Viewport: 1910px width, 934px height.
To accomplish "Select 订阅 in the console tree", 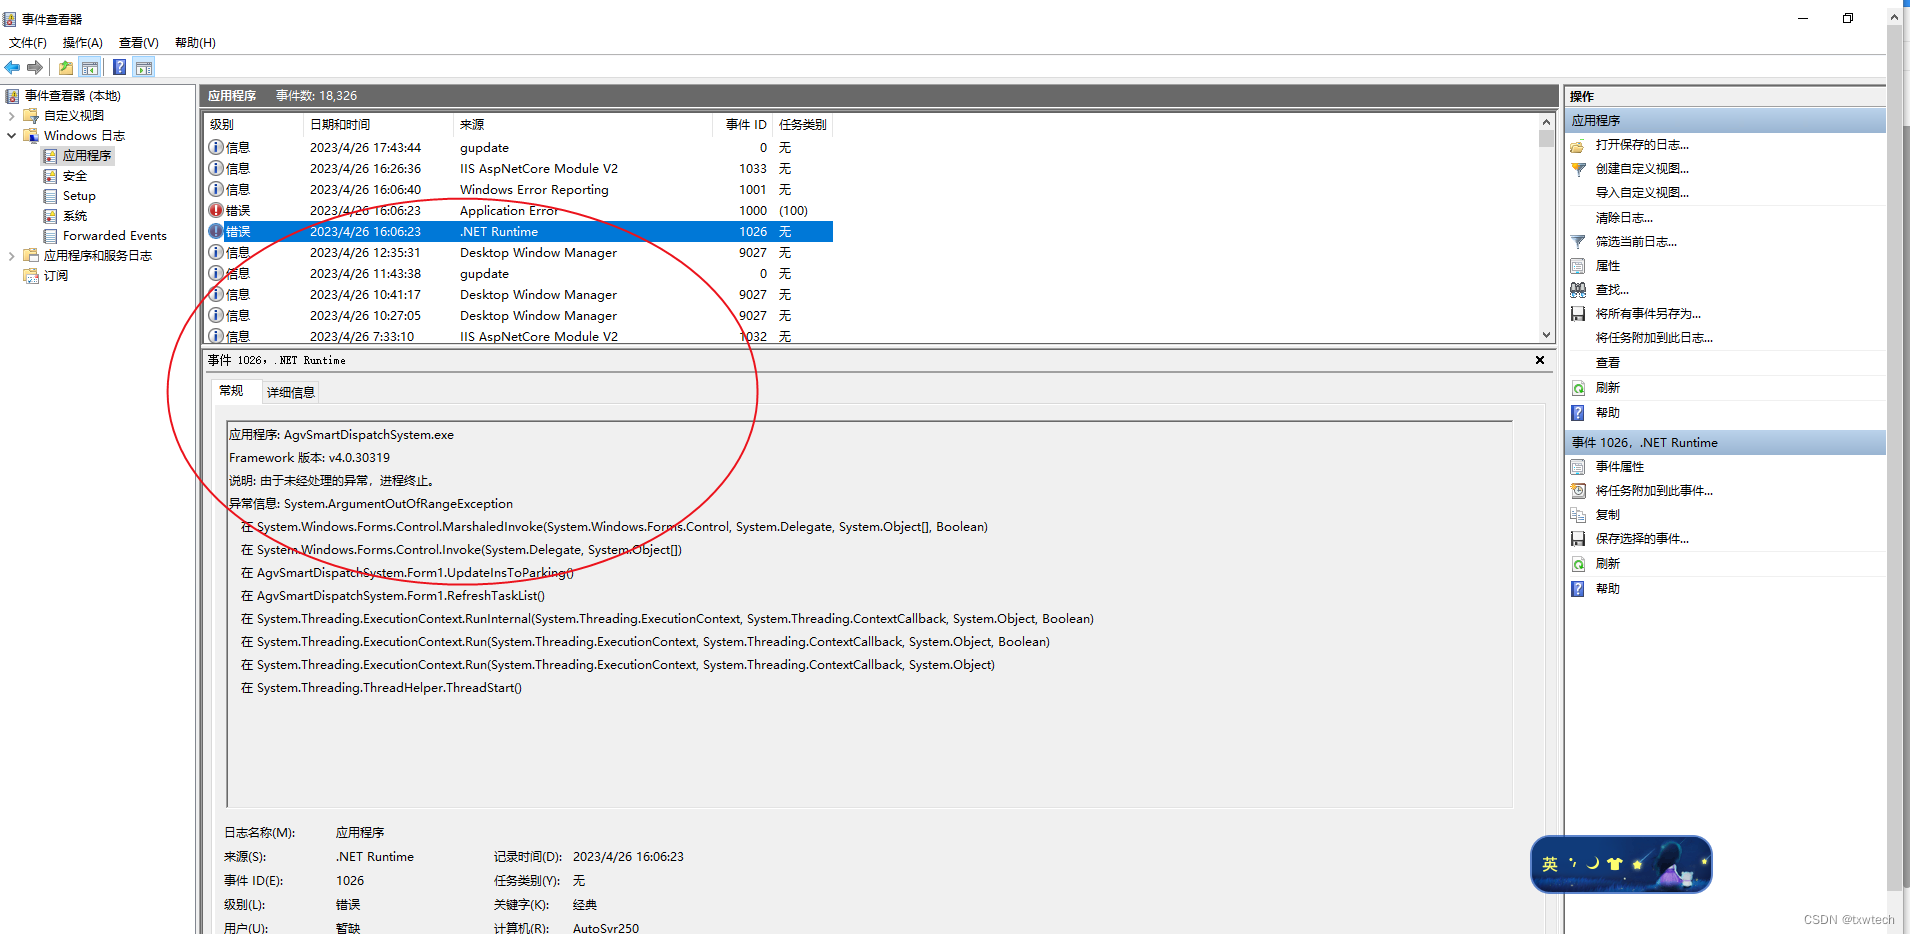I will [56, 276].
